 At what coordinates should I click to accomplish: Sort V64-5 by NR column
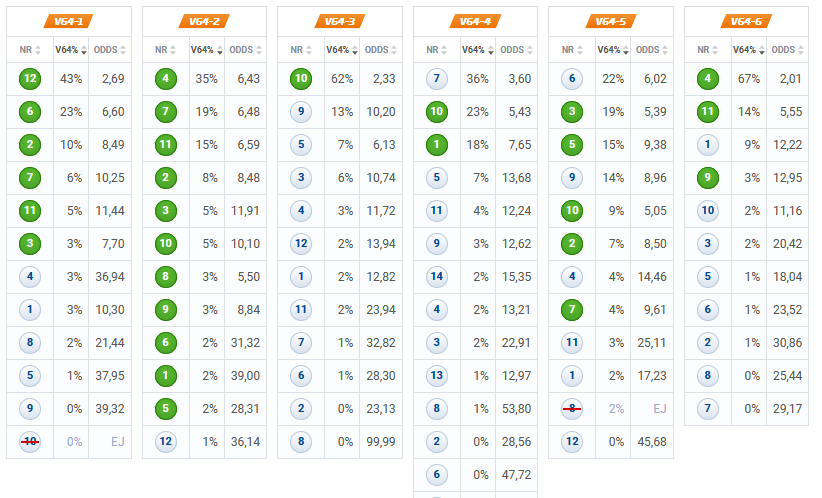pos(572,50)
